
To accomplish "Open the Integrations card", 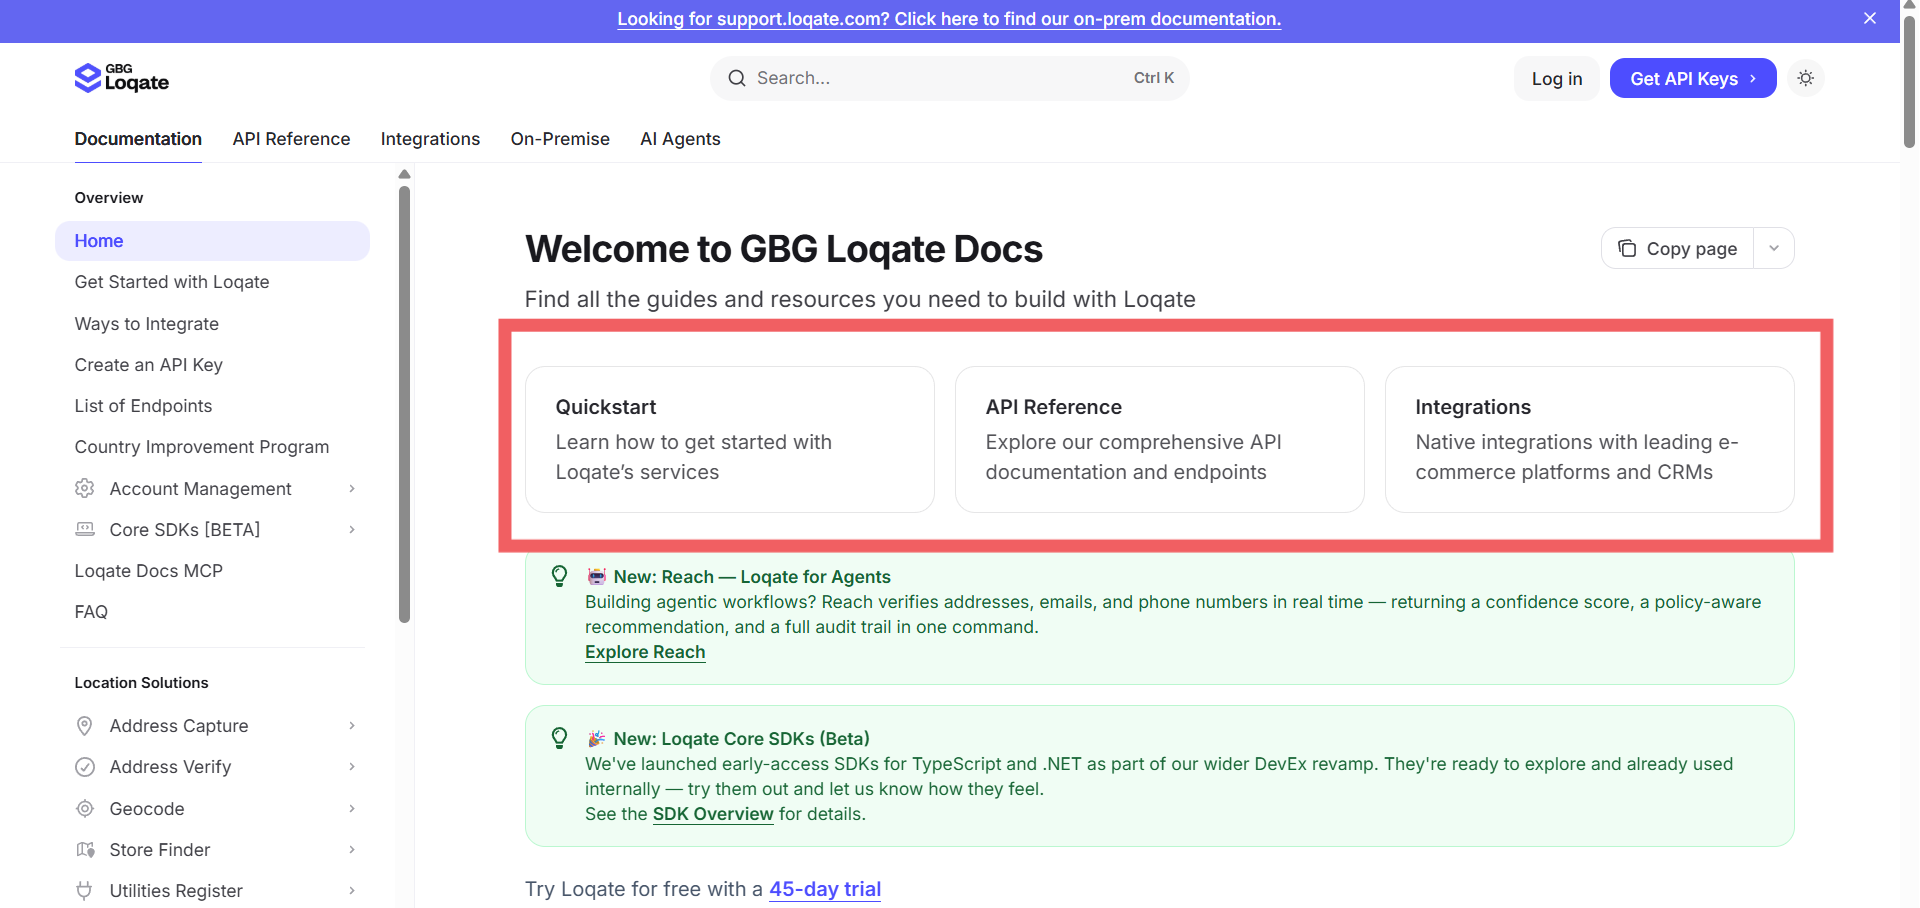I will (x=1590, y=440).
